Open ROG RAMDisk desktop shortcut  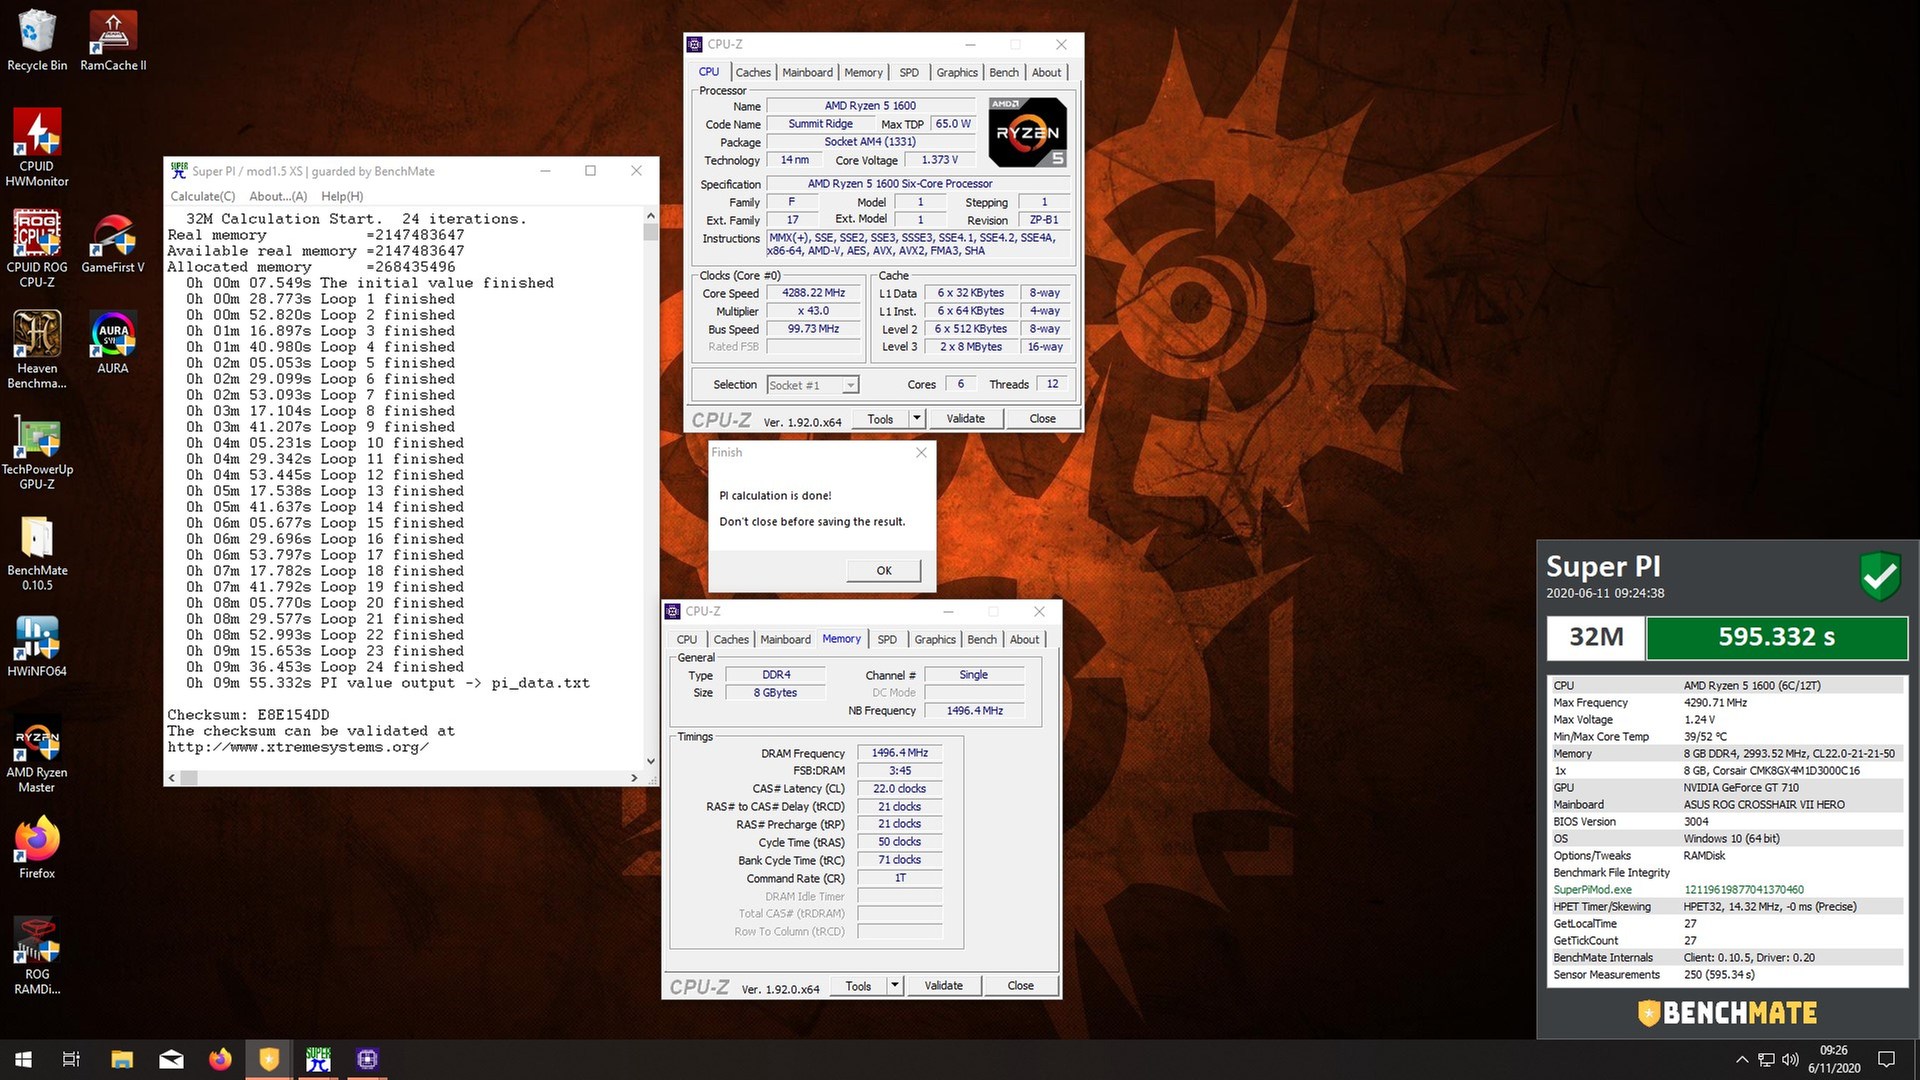[x=37, y=956]
